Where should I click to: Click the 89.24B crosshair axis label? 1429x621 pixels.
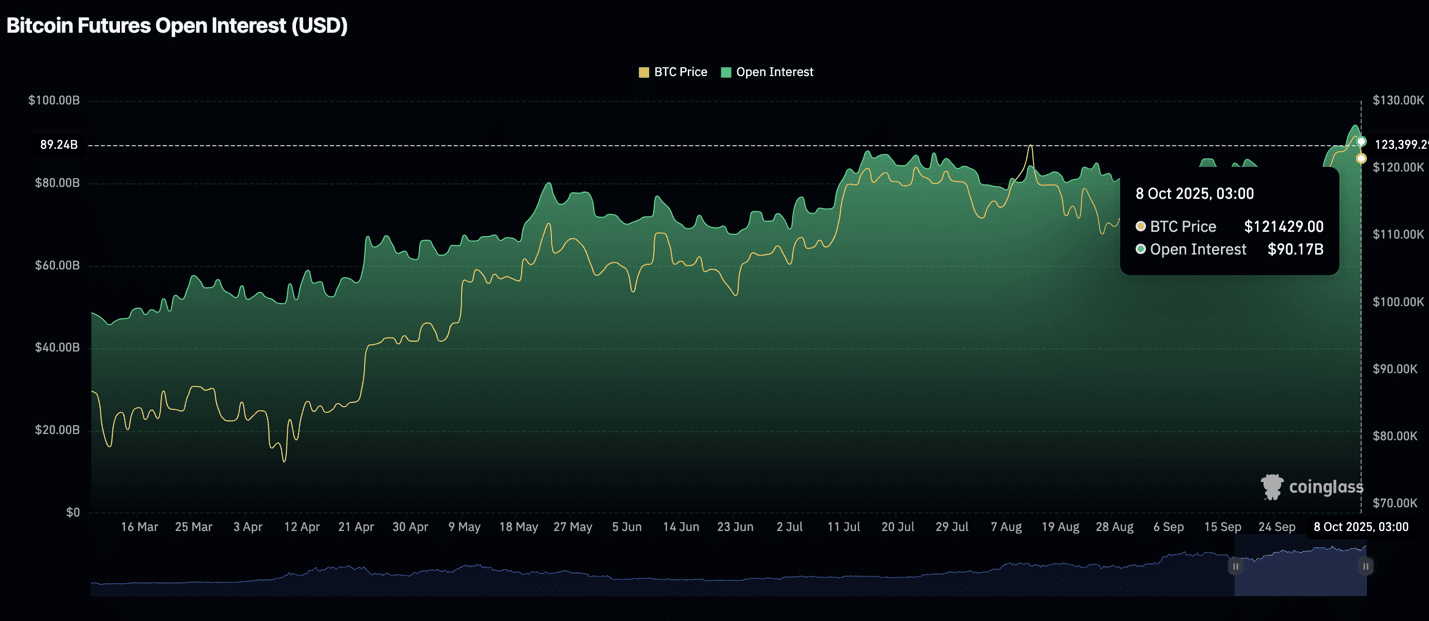59,145
